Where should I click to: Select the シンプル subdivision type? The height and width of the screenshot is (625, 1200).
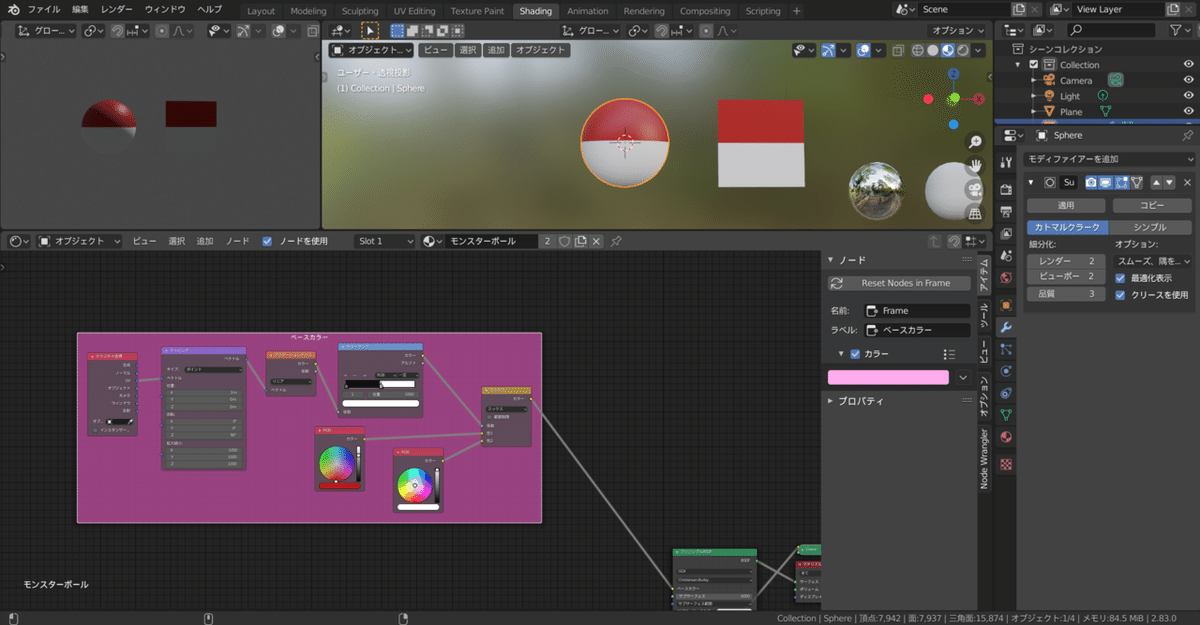[x=1149, y=227]
